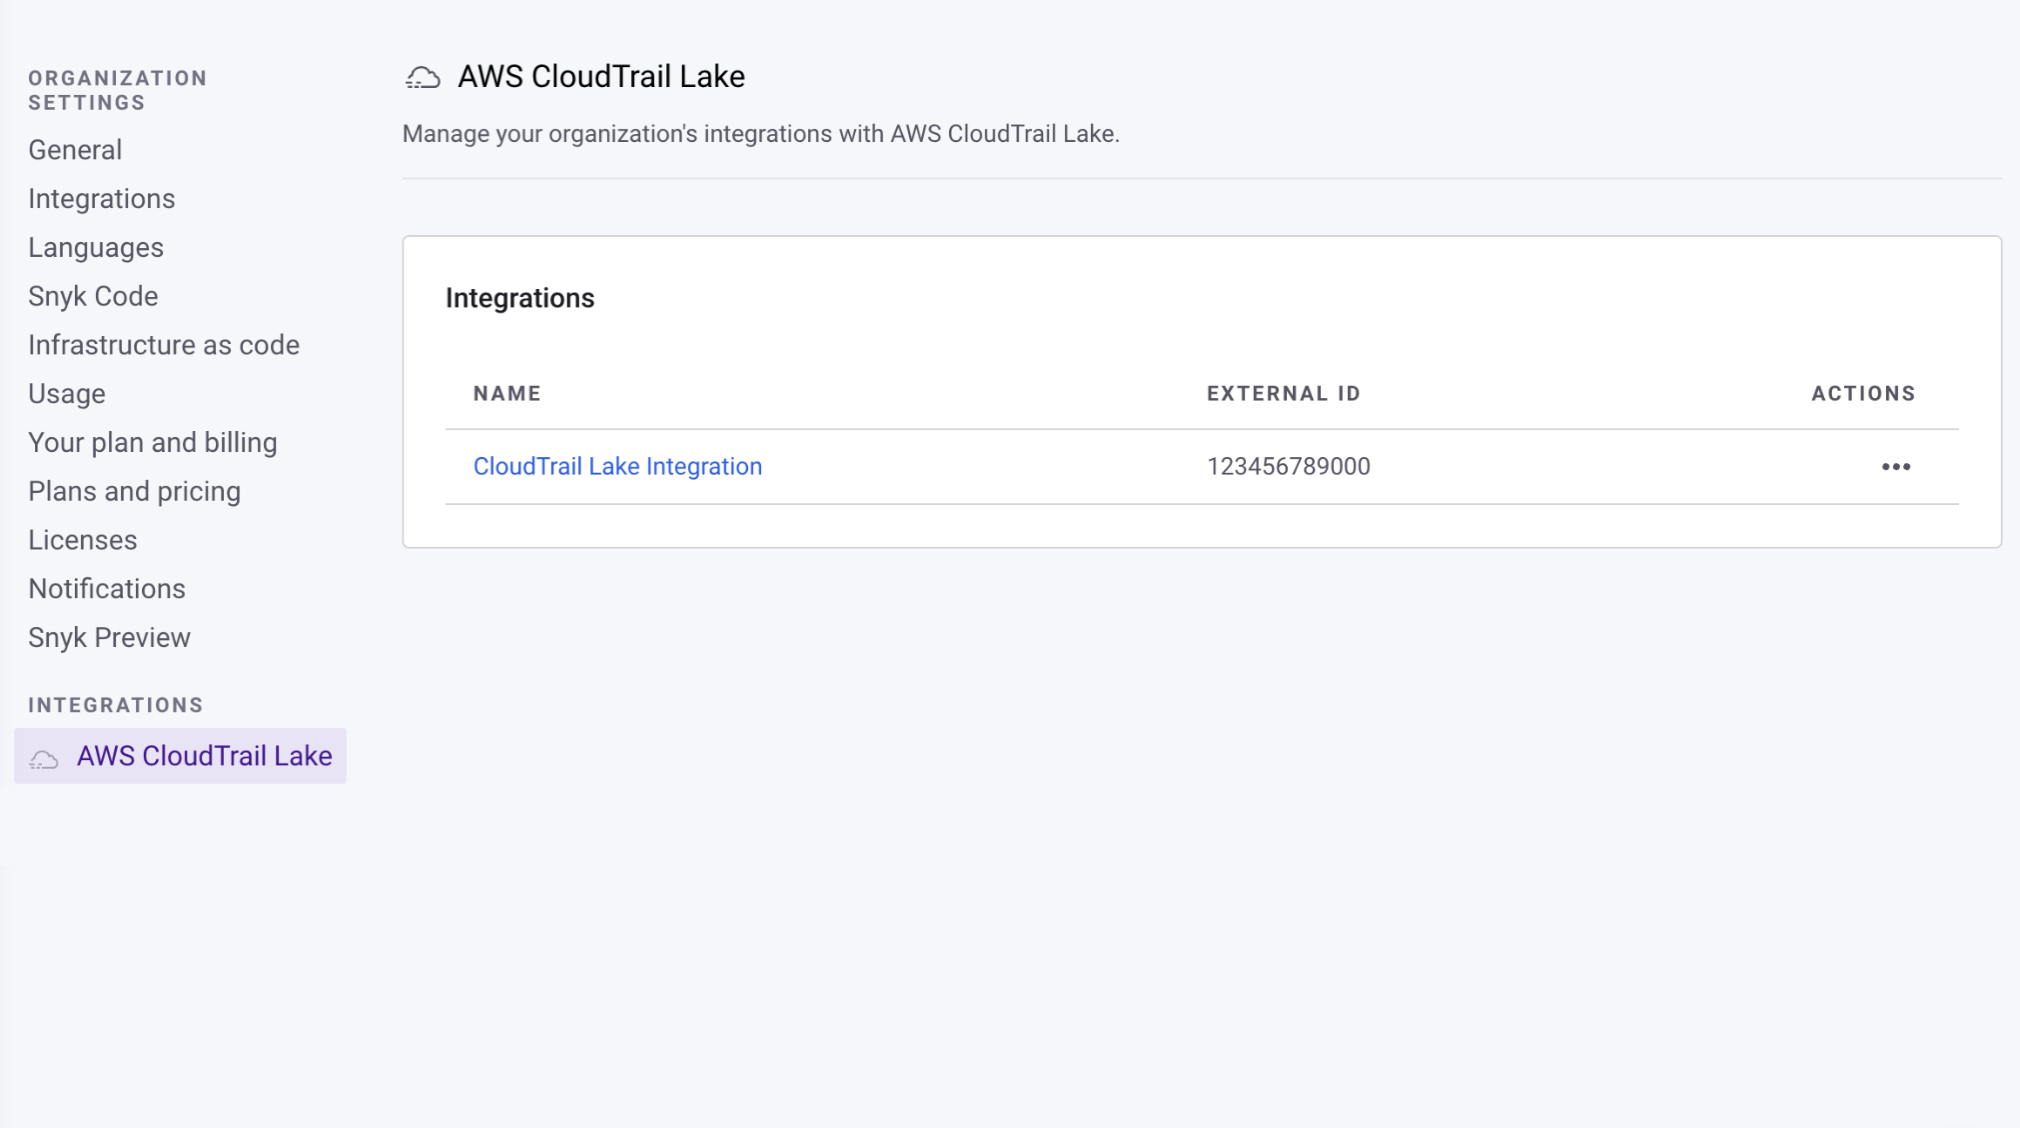Go to Notifications settings
Image resolution: width=2020 pixels, height=1128 pixels.
point(107,588)
